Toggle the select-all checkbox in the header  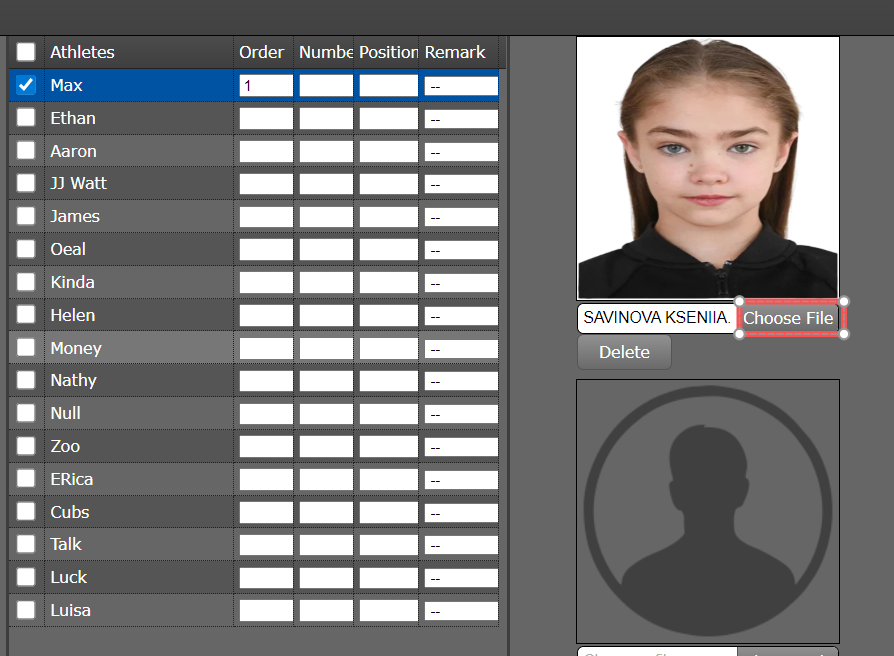pyautogui.click(x=26, y=52)
